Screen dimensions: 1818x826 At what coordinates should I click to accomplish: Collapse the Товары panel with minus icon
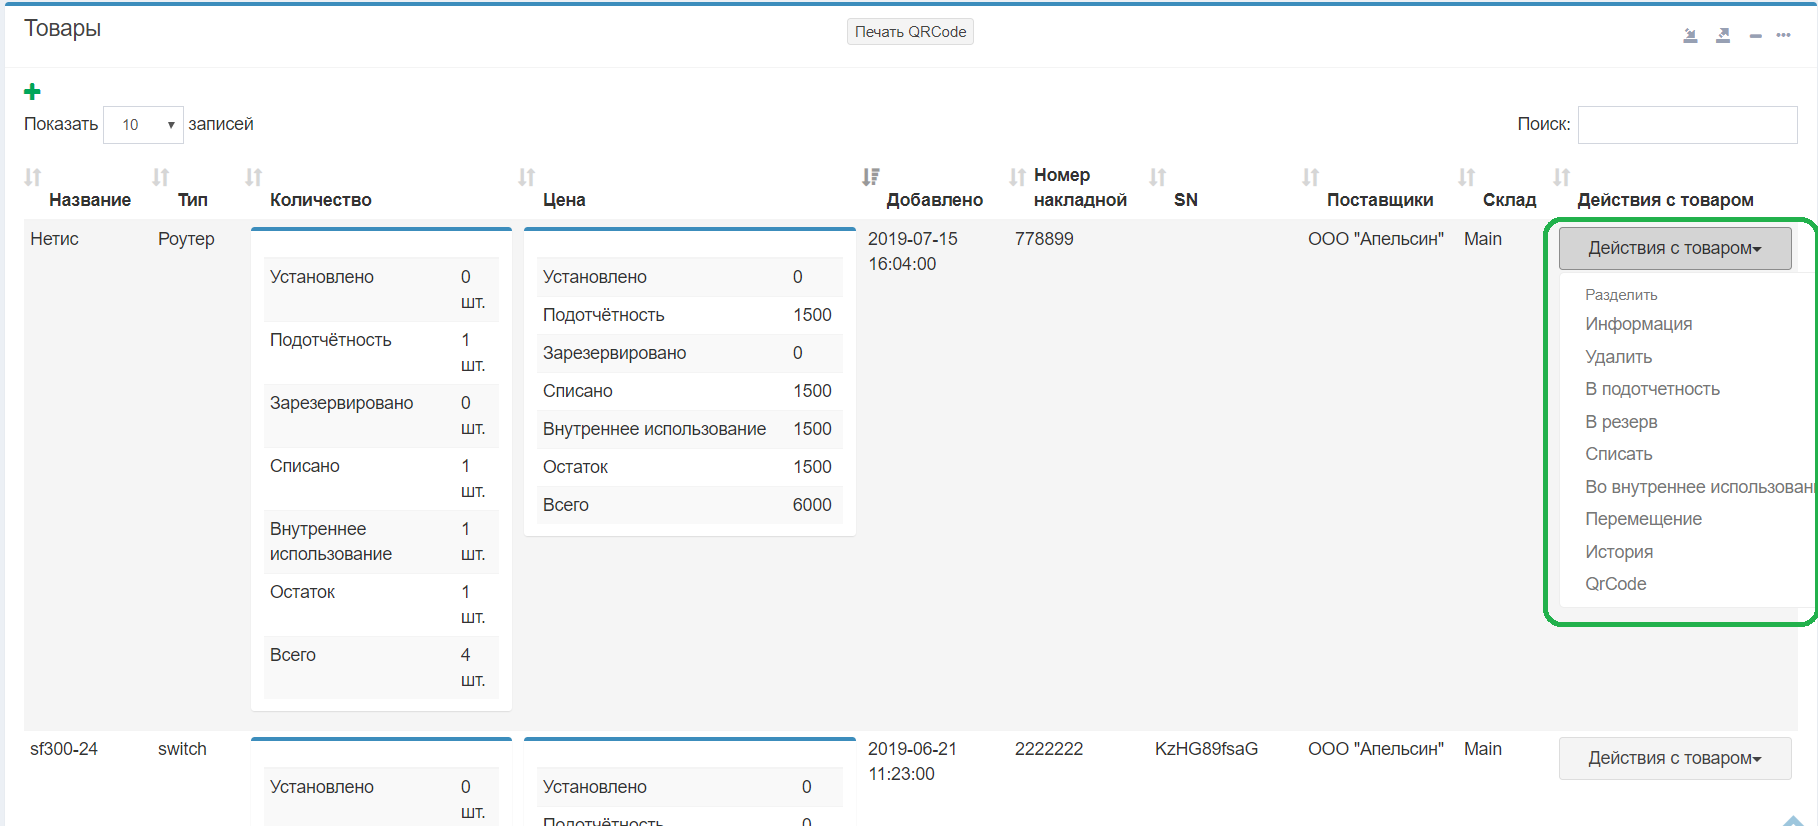[1755, 36]
